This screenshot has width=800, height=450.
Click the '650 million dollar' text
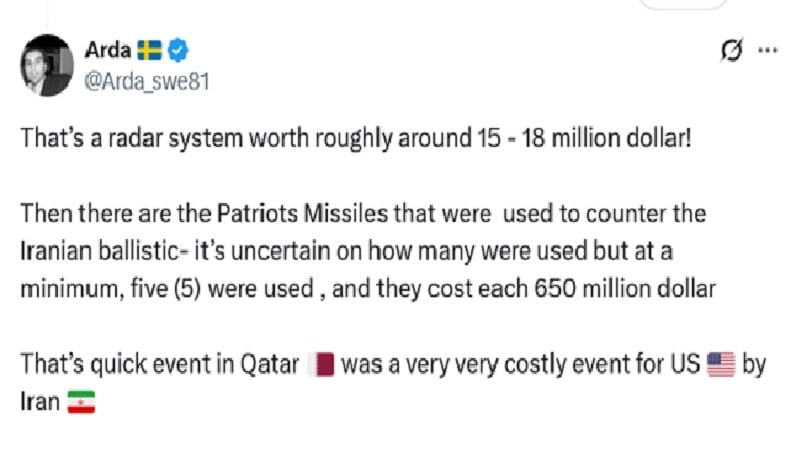(x=625, y=289)
